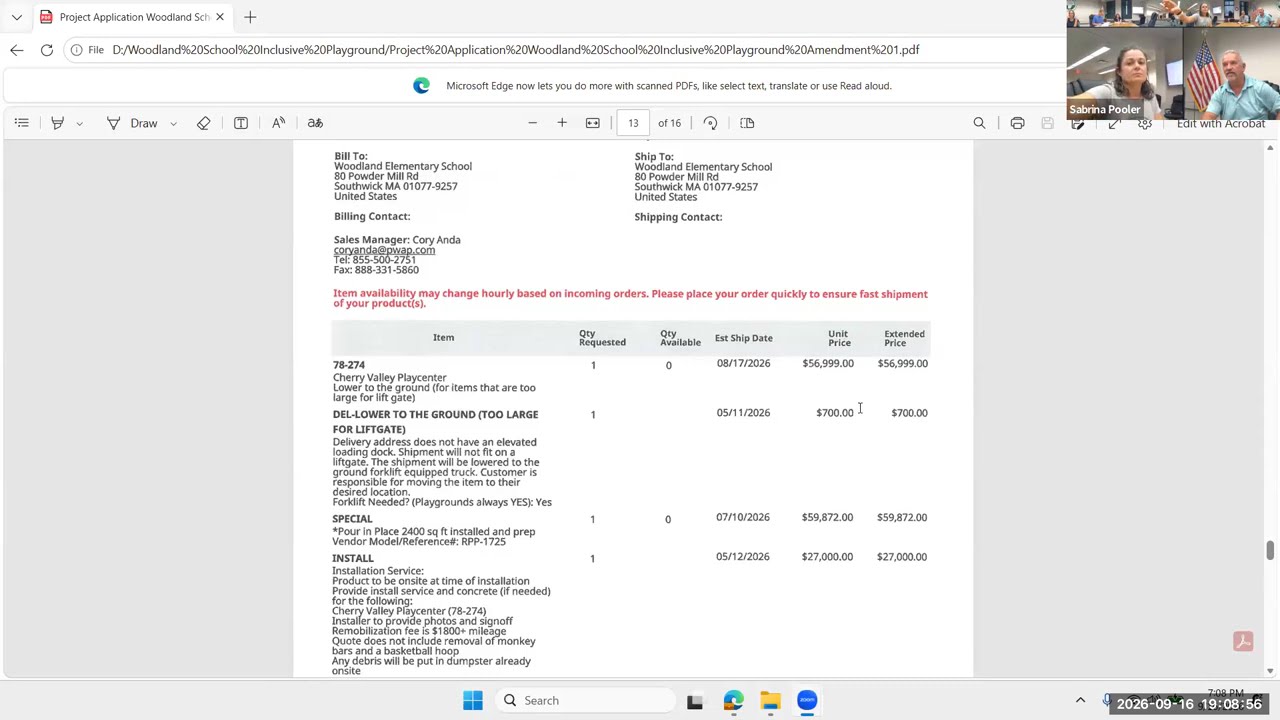Viewport: 1280px width, 720px height.
Task: Open the browser tab list dropdown
Action: [16, 17]
